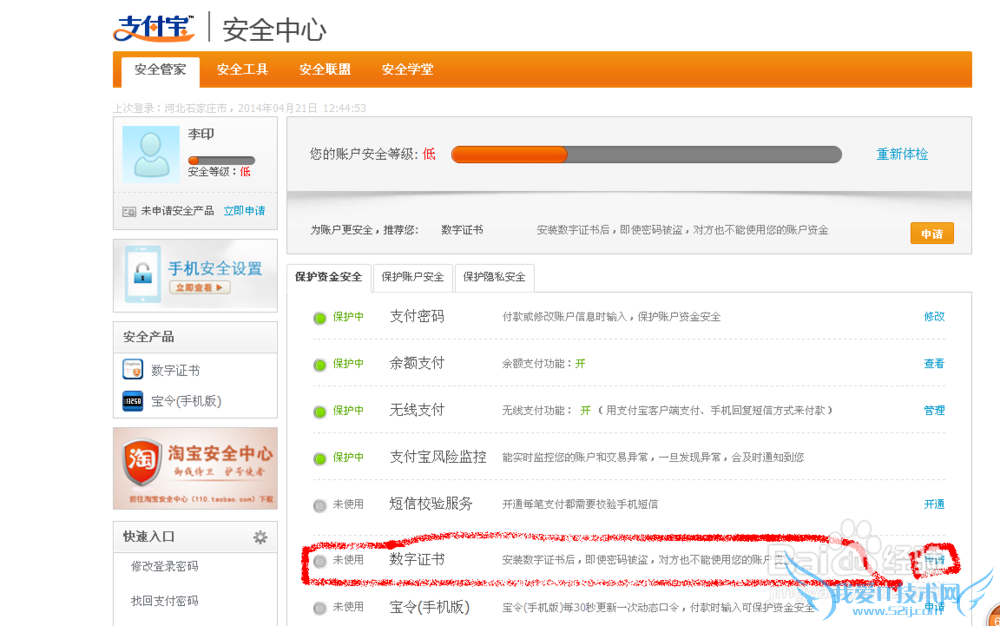The height and width of the screenshot is (626, 1000).
Task: Open 宝令(手机版) in 安全产品 list
Action: tap(186, 401)
